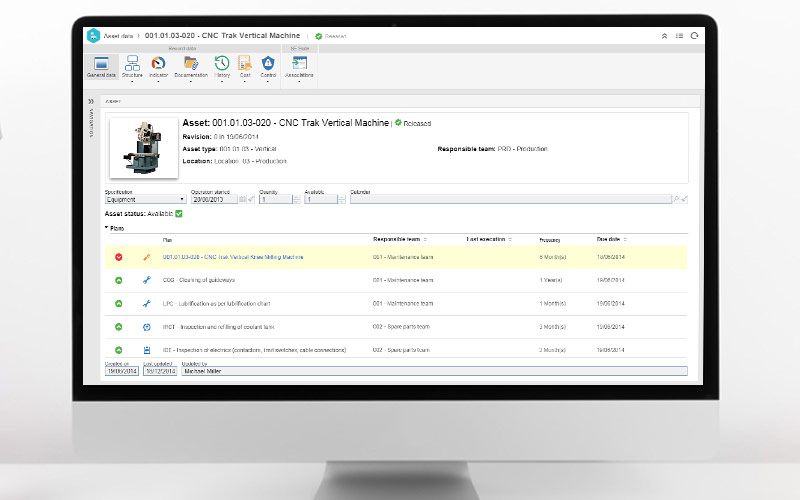Toggle the Asset status Available checkbox
Screen dimensions: 800x500
(179, 213)
